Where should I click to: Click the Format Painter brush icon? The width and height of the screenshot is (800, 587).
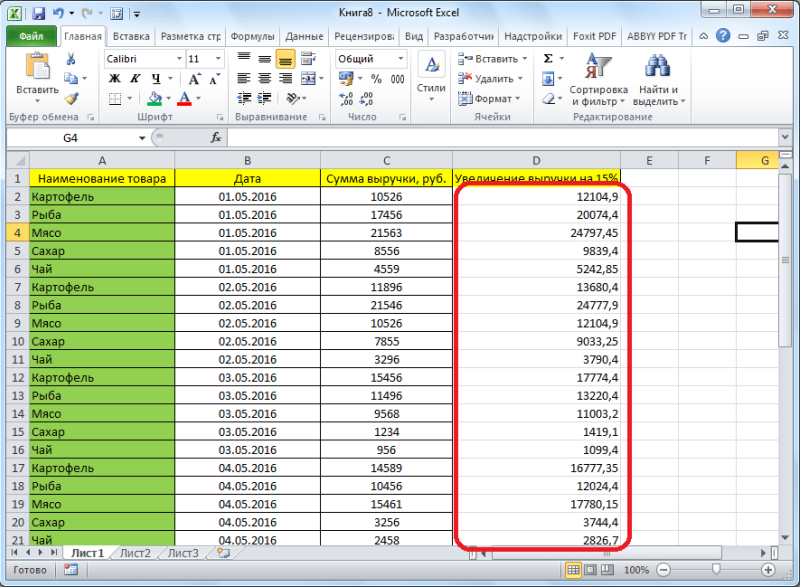71,98
